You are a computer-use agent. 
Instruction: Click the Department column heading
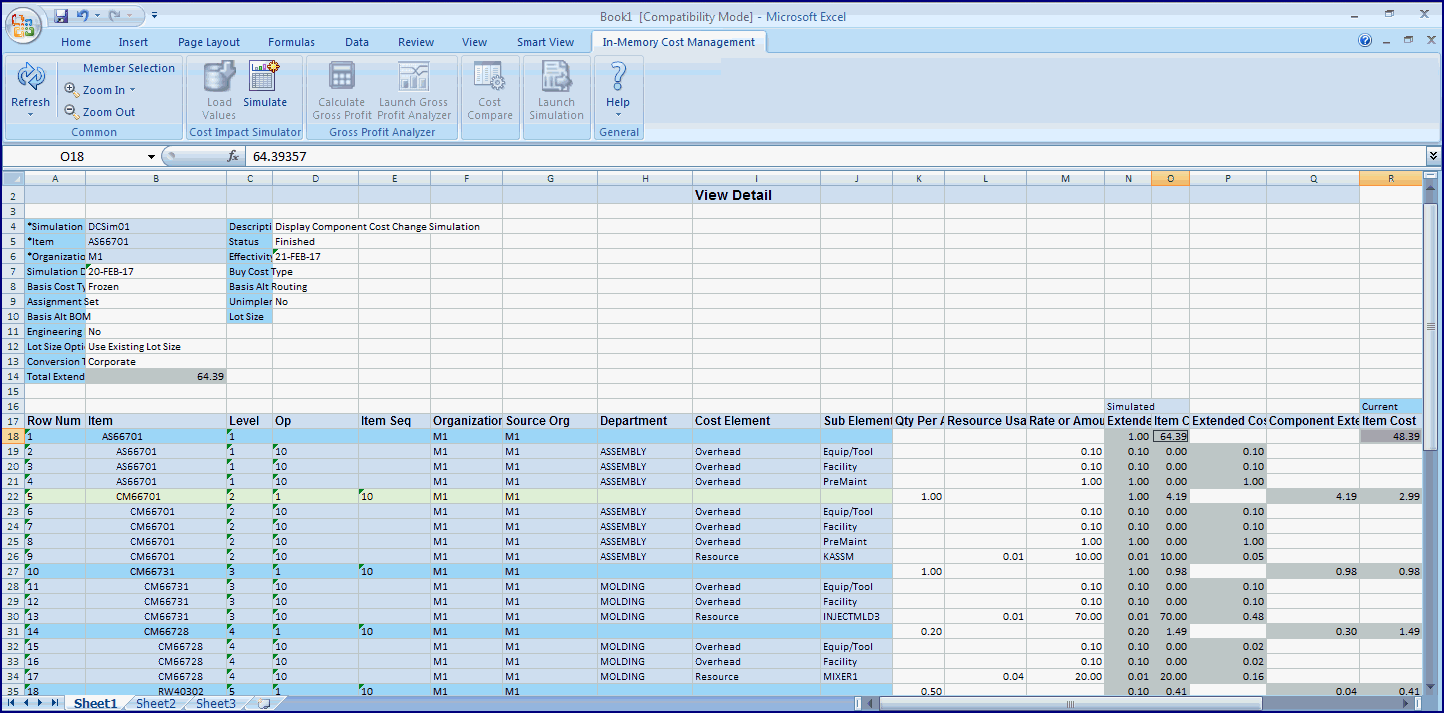pyautogui.click(x=645, y=421)
